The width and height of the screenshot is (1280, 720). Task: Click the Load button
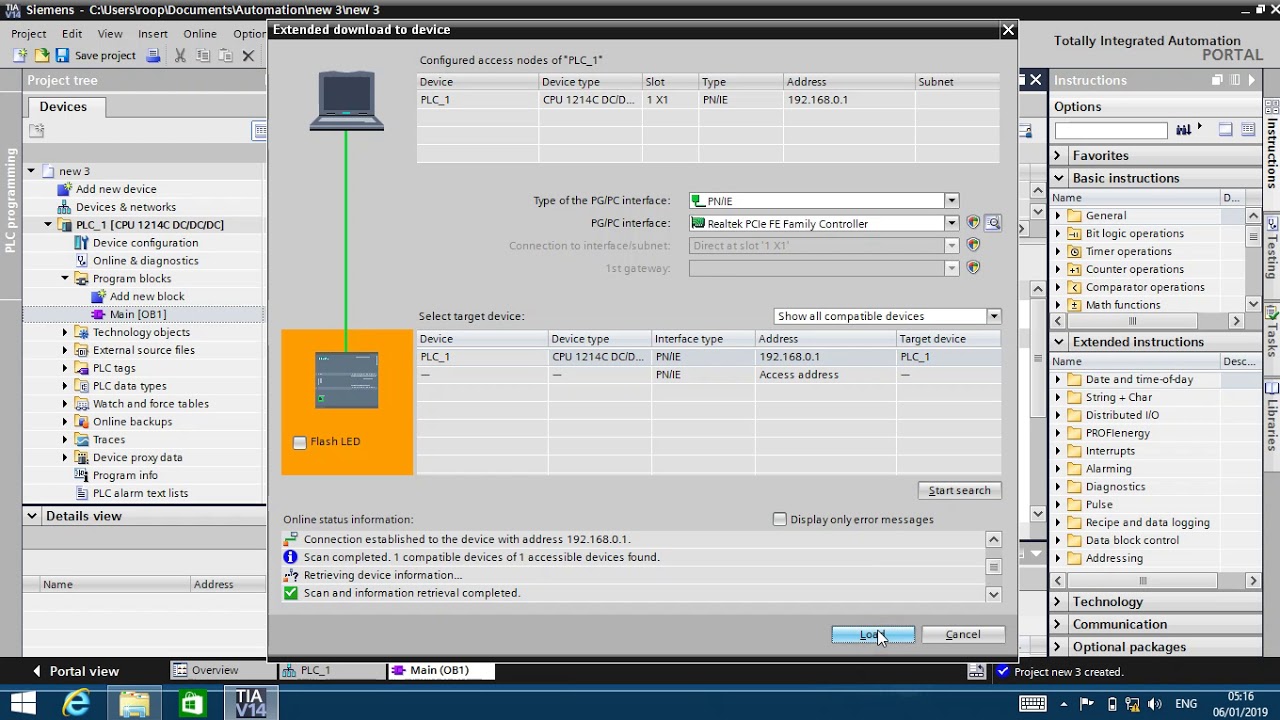tap(873, 634)
